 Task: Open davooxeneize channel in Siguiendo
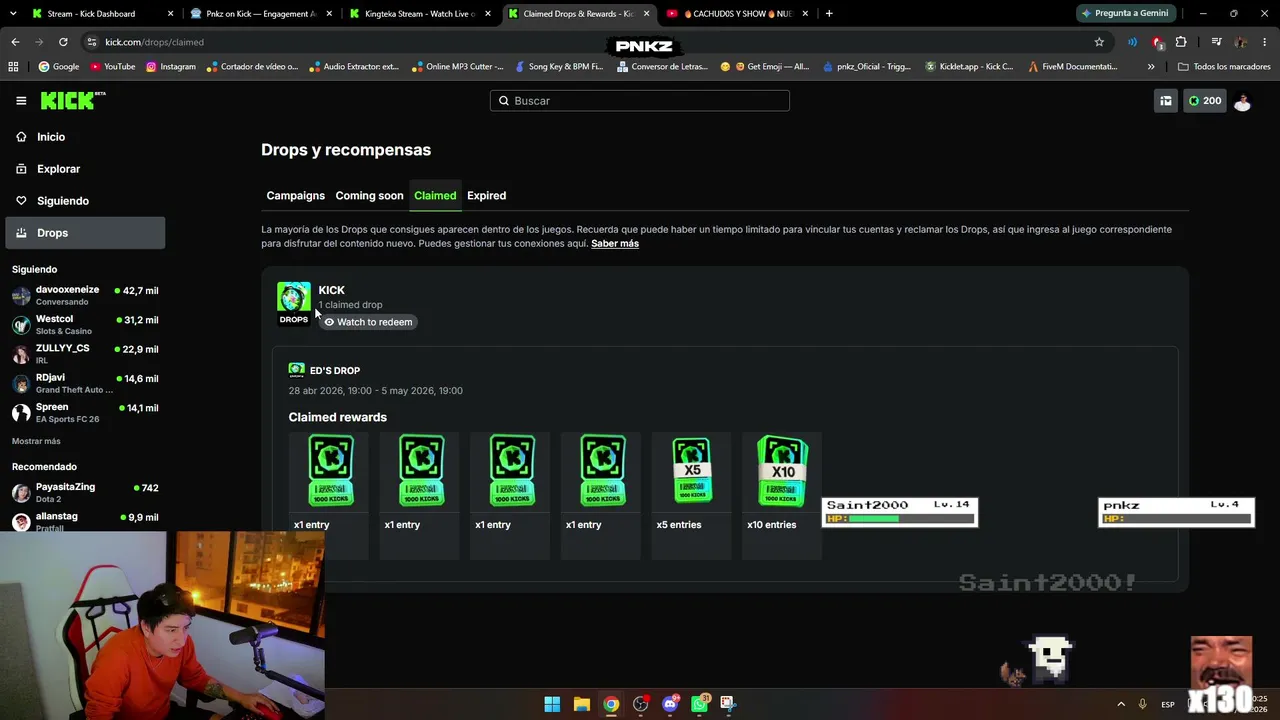(x=85, y=296)
